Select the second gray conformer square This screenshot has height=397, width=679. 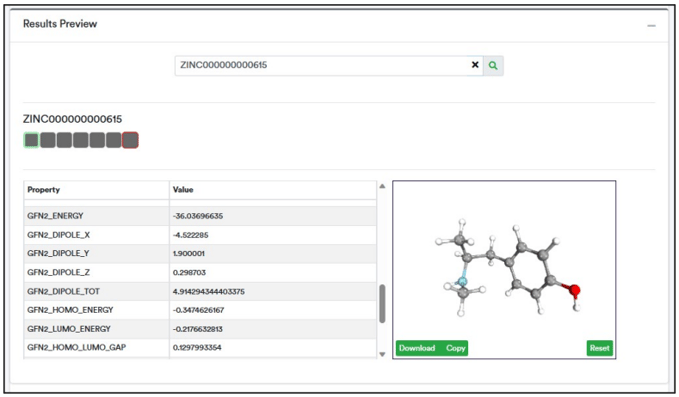(48, 140)
